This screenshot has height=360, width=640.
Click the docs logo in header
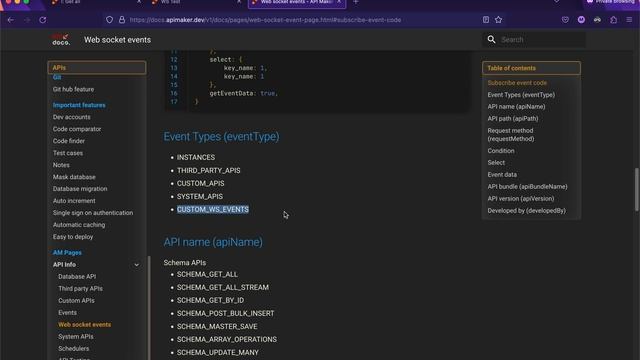pyautogui.click(x=61, y=40)
